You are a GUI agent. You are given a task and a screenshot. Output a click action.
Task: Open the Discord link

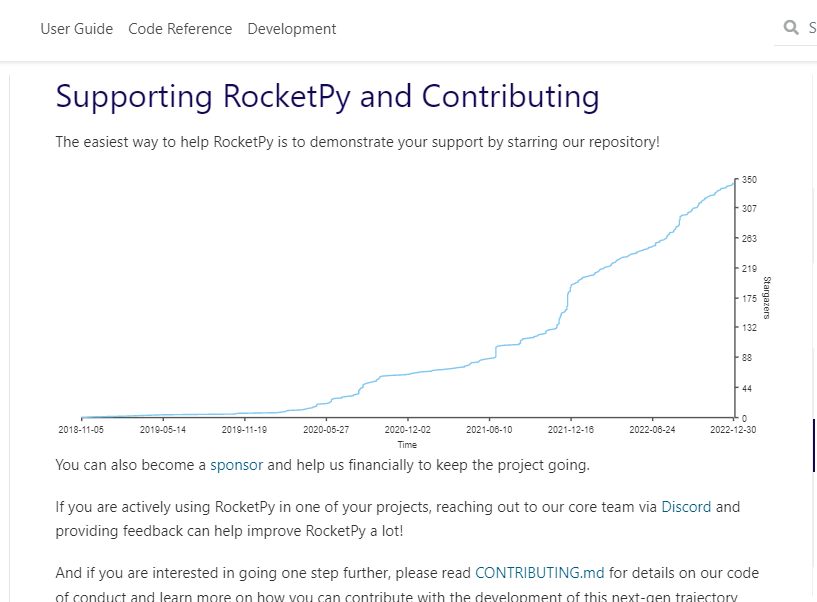pyautogui.click(x=686, y=507)
